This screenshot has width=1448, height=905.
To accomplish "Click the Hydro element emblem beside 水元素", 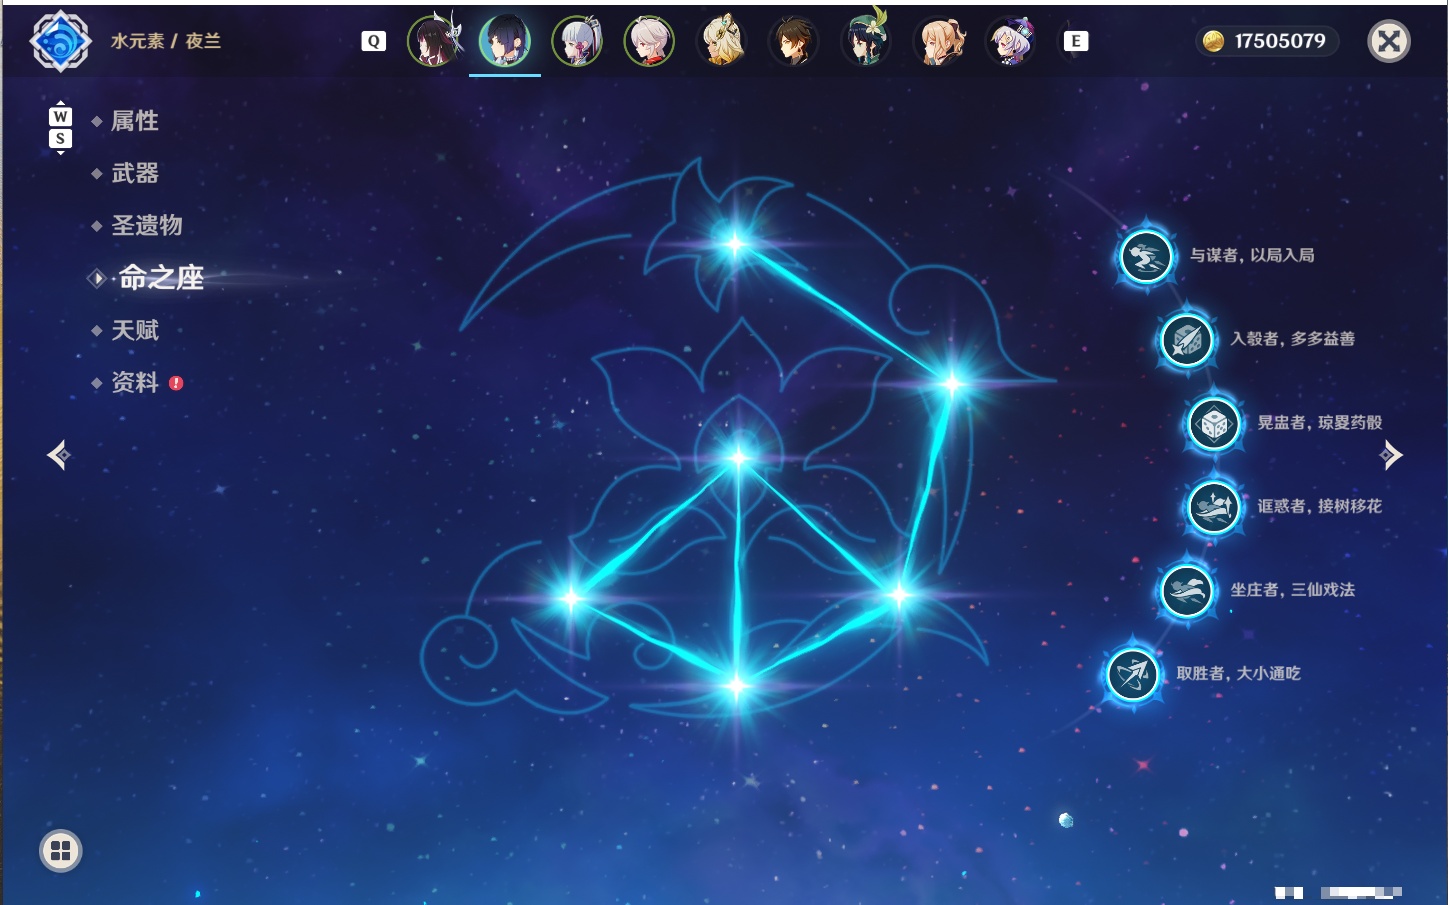I will click(x=60, y=41).
